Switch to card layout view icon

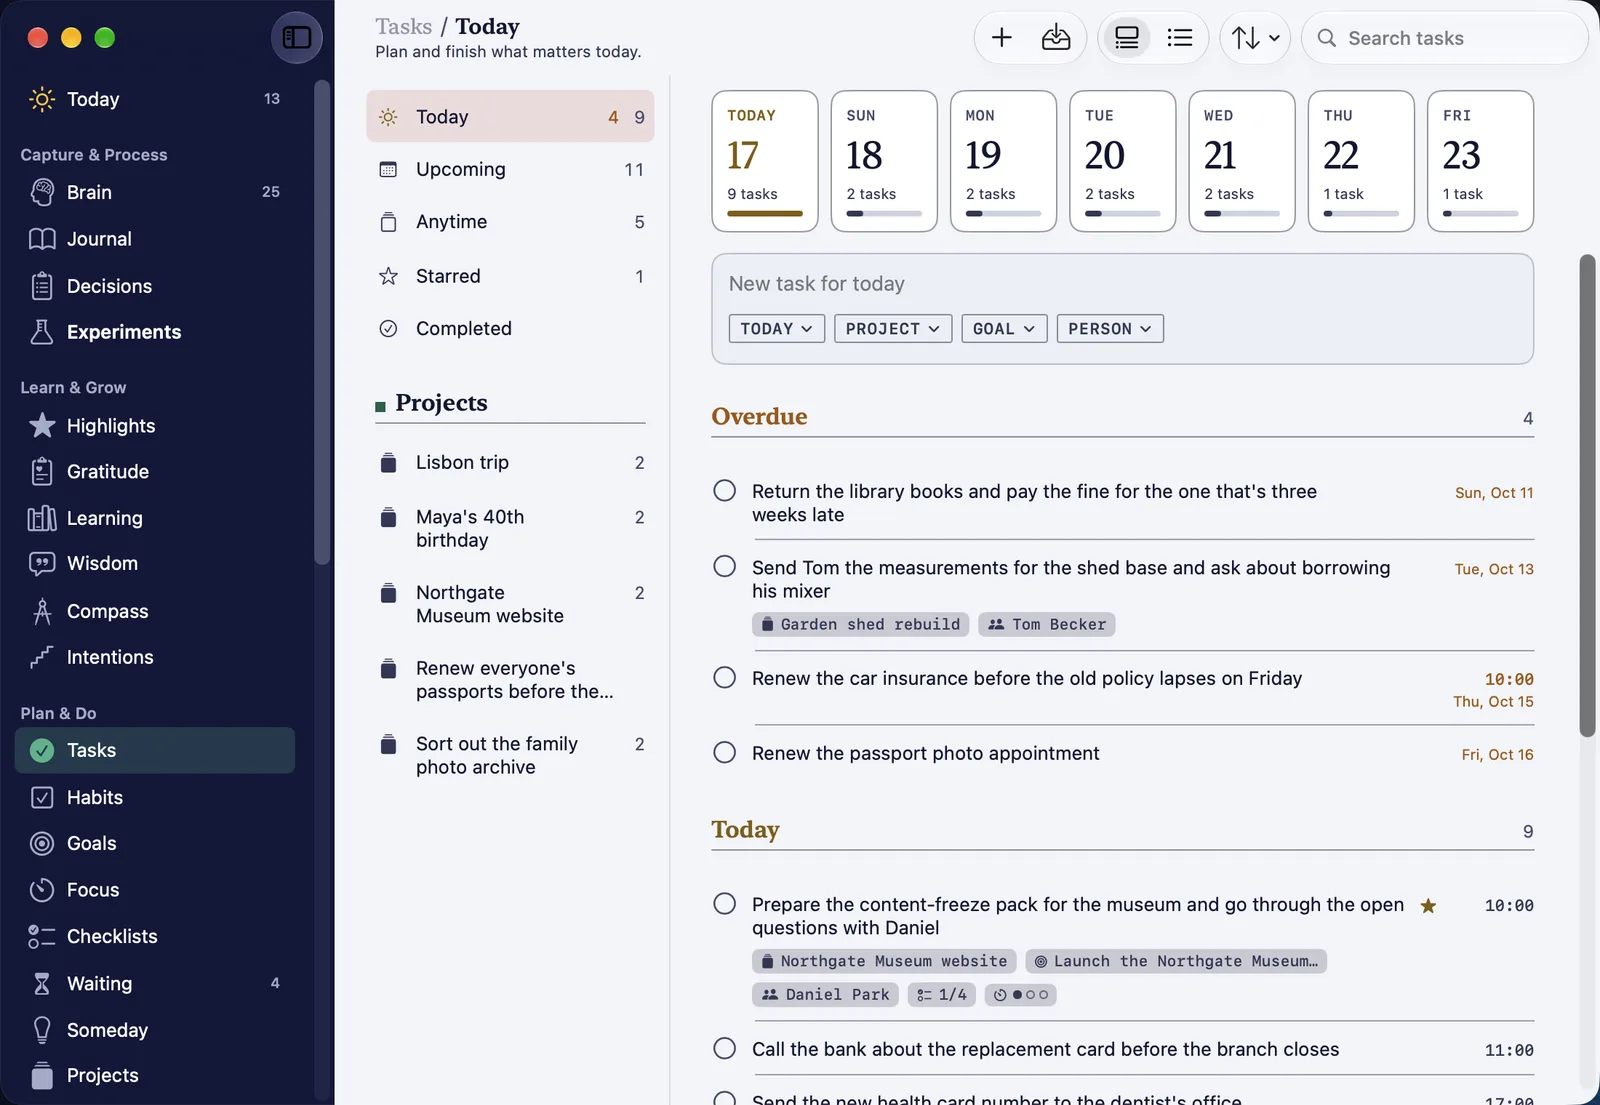coord(1127,38)
